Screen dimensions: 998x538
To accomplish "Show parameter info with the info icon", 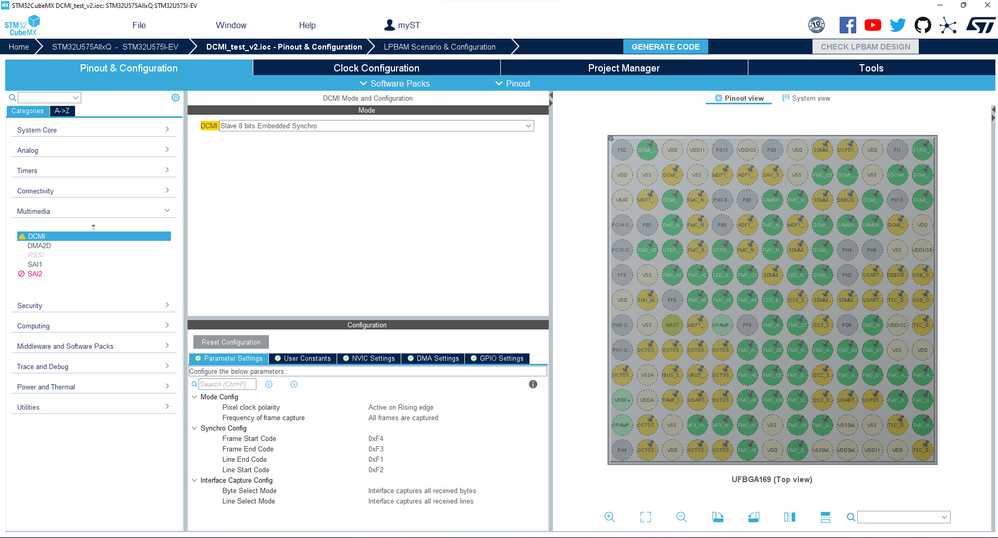I will [533, 384].
